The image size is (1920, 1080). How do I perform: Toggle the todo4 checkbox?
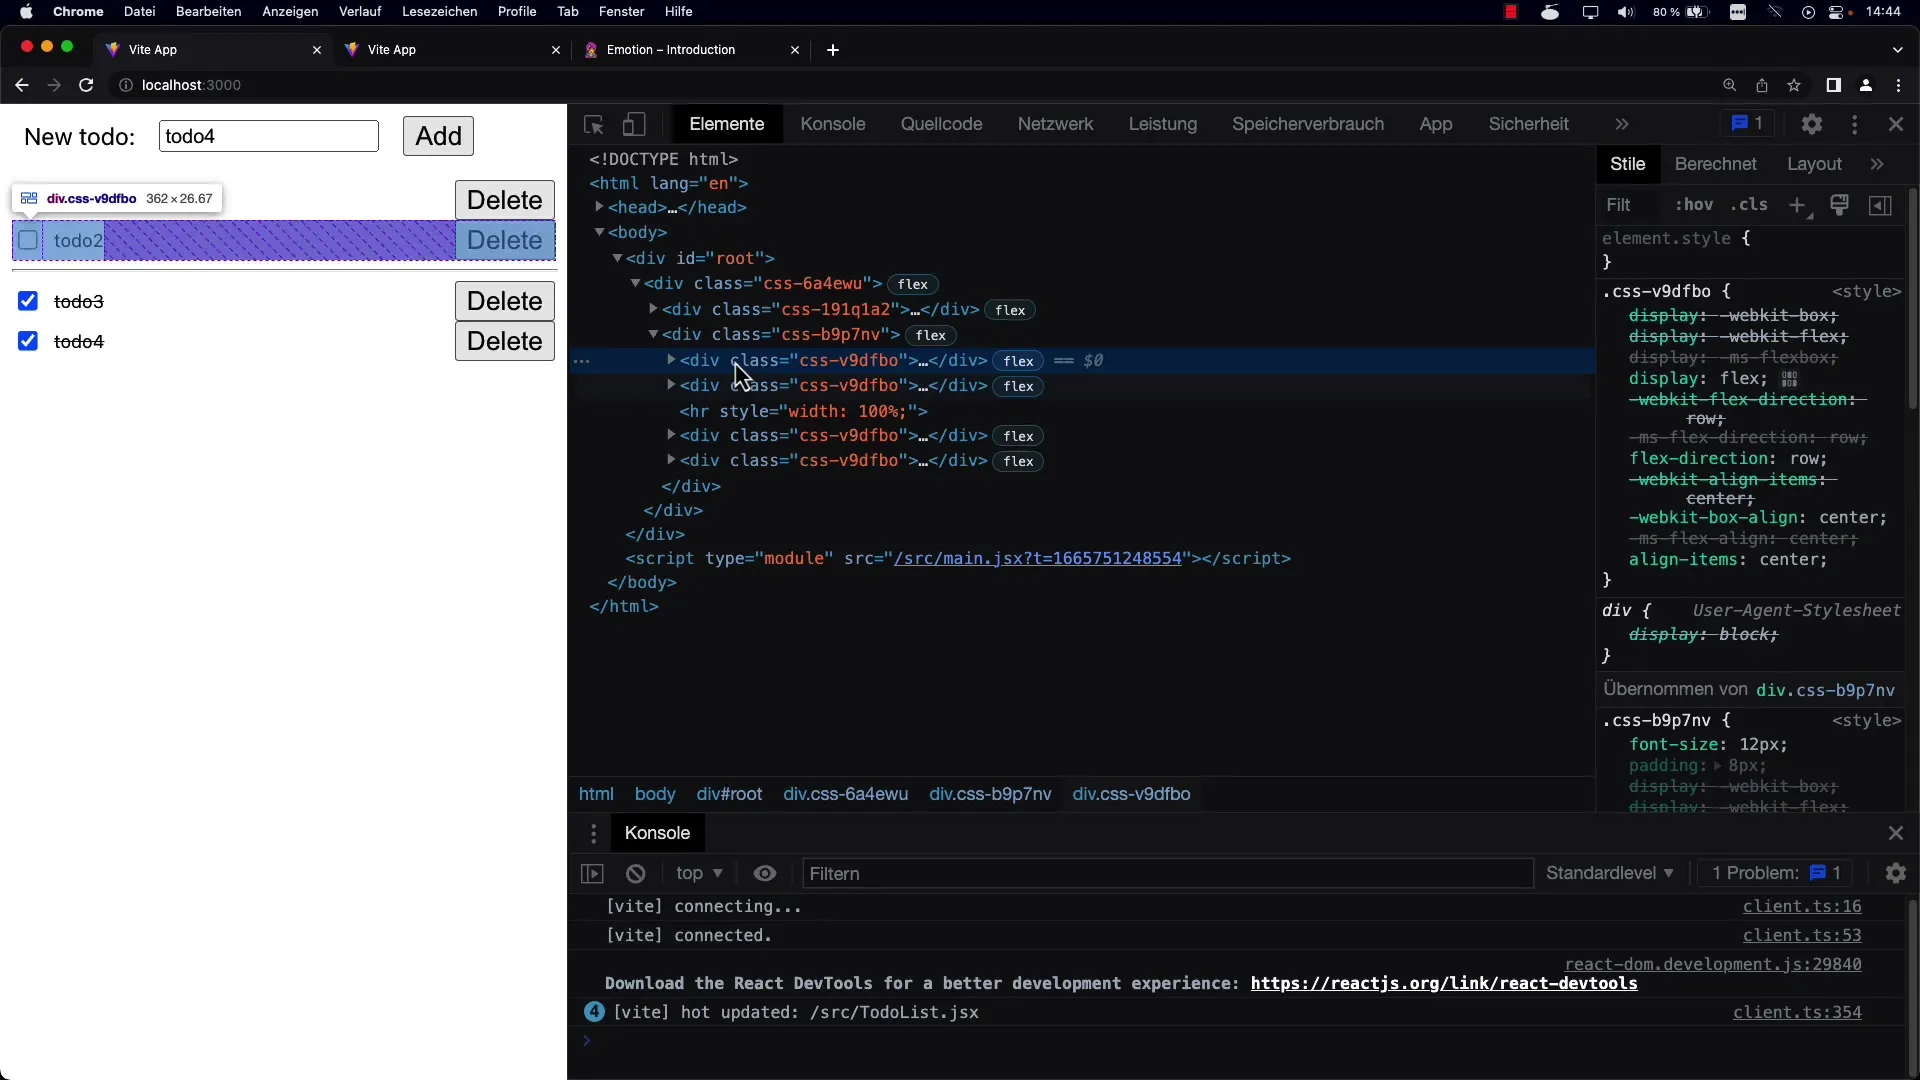(x=28, y=340)
